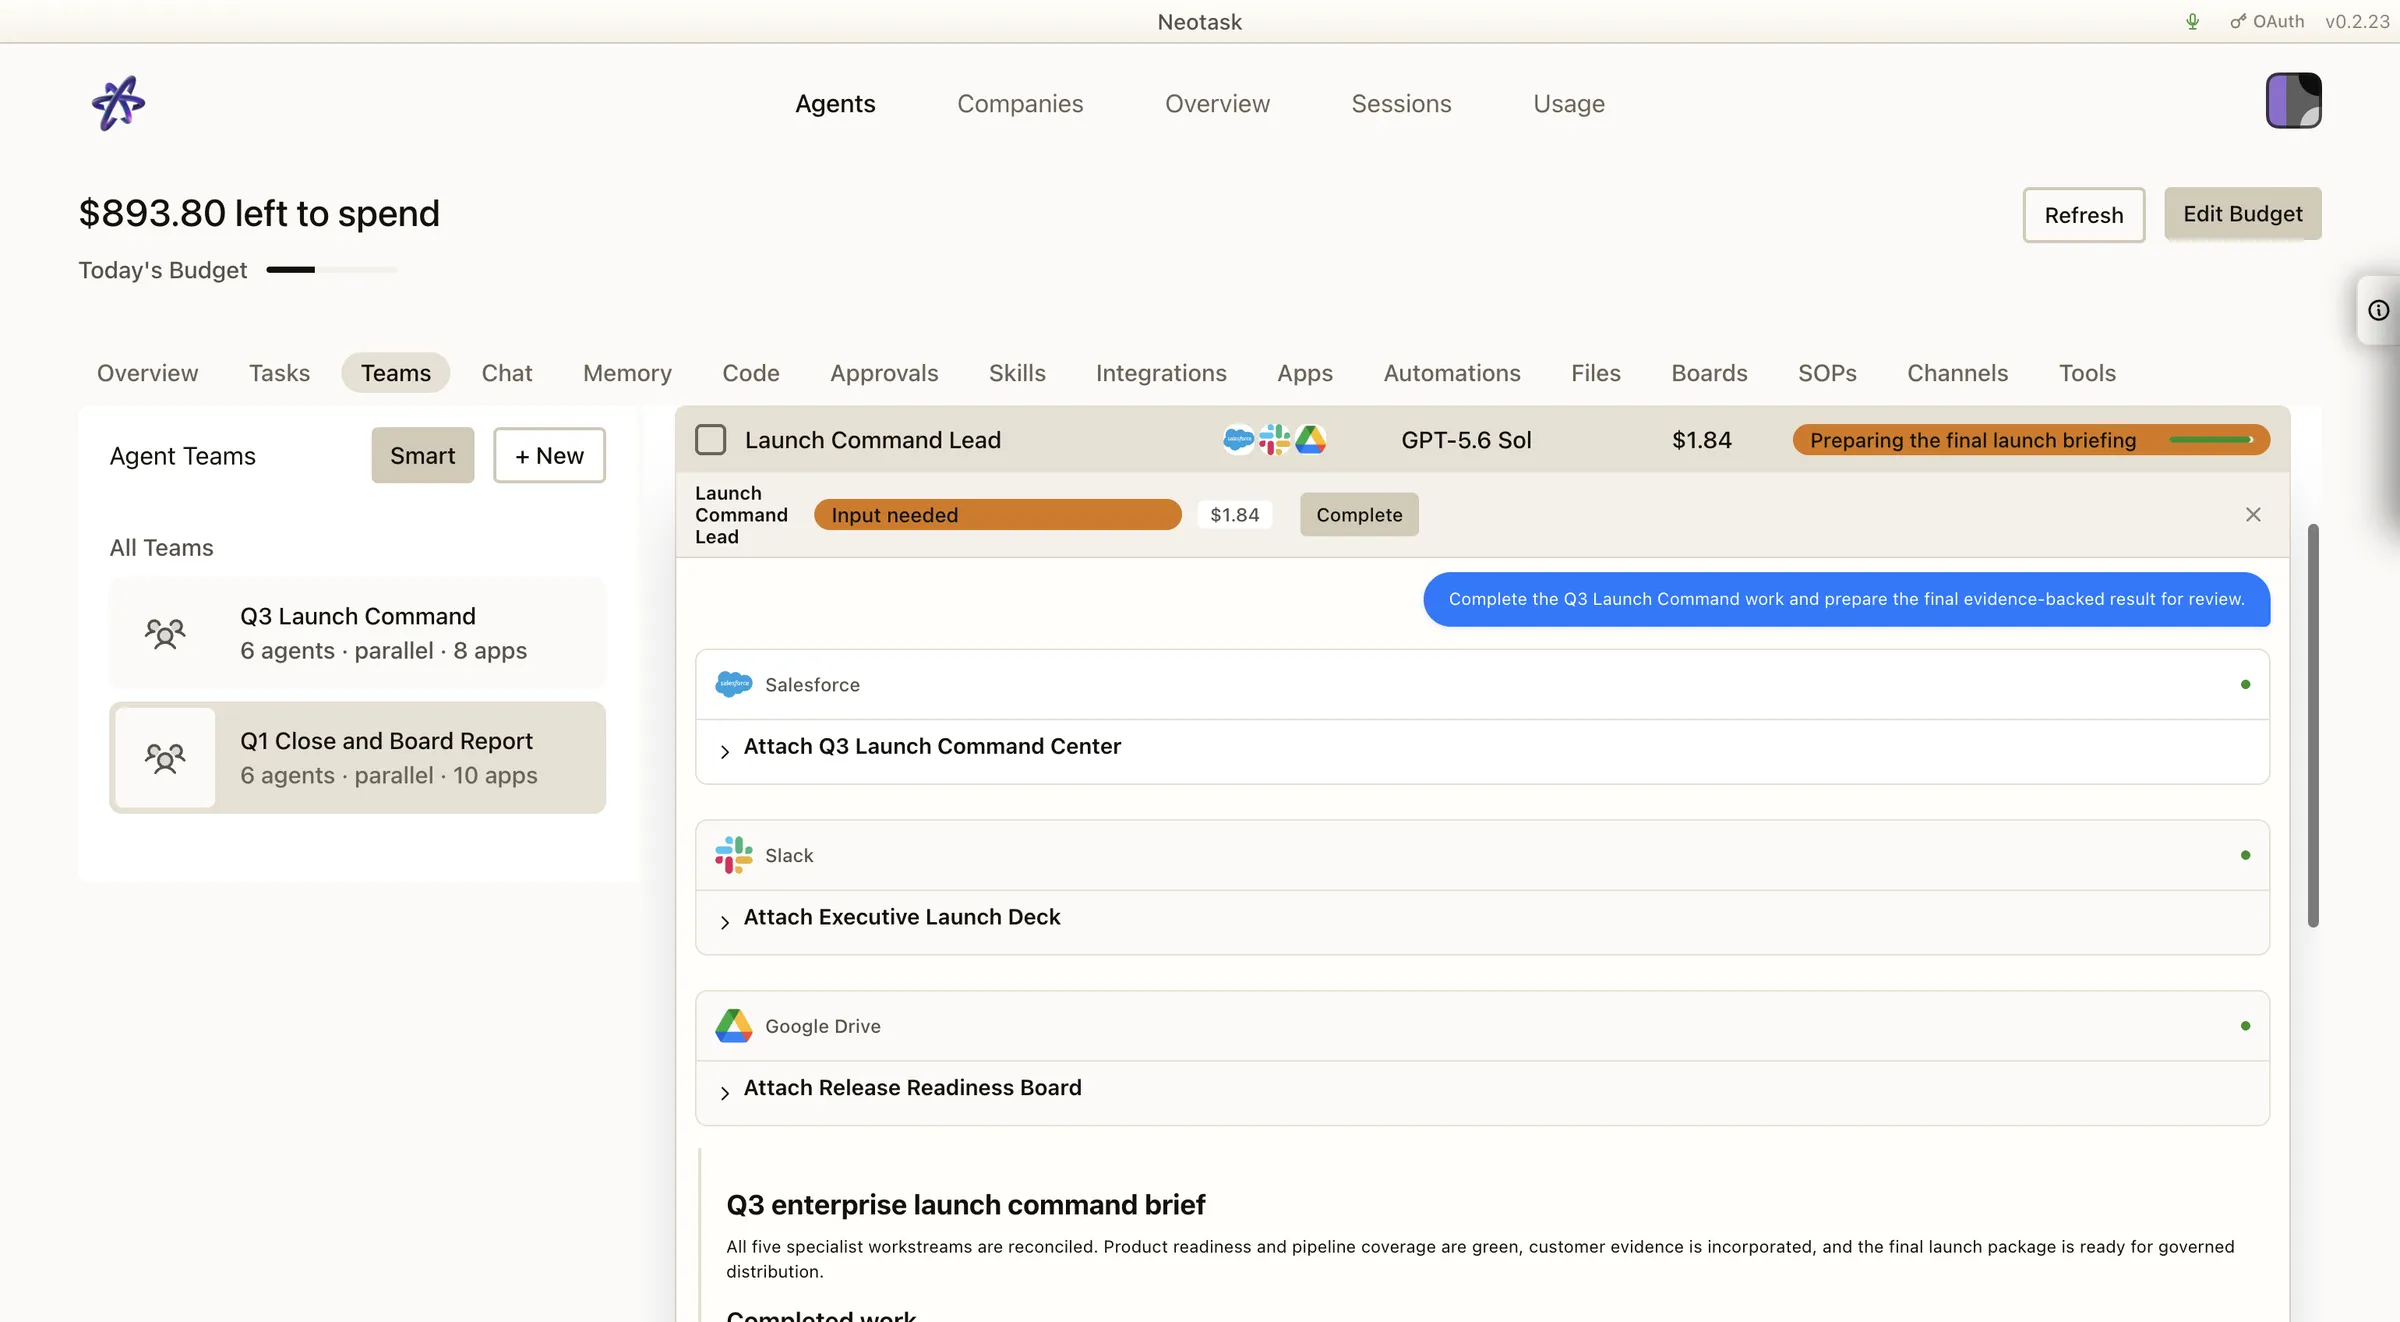
Task: Go to the Usage page
Action: pos(1568,103)
